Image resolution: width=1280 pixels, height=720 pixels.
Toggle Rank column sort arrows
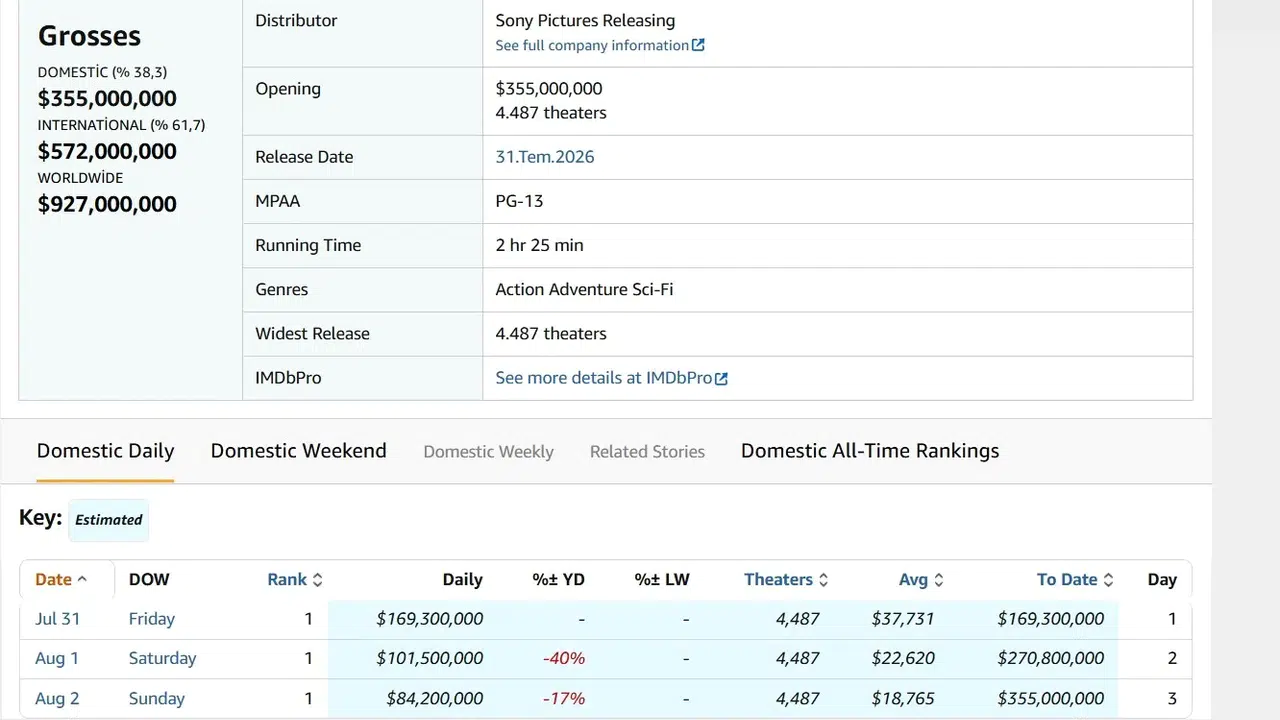(x=318, y=580)
